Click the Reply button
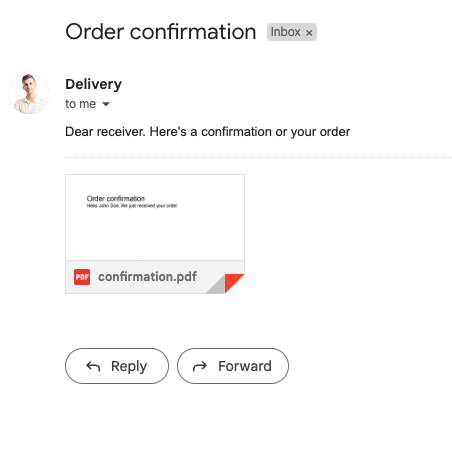Viewport: 452px width, 468px height. (117, 366)
